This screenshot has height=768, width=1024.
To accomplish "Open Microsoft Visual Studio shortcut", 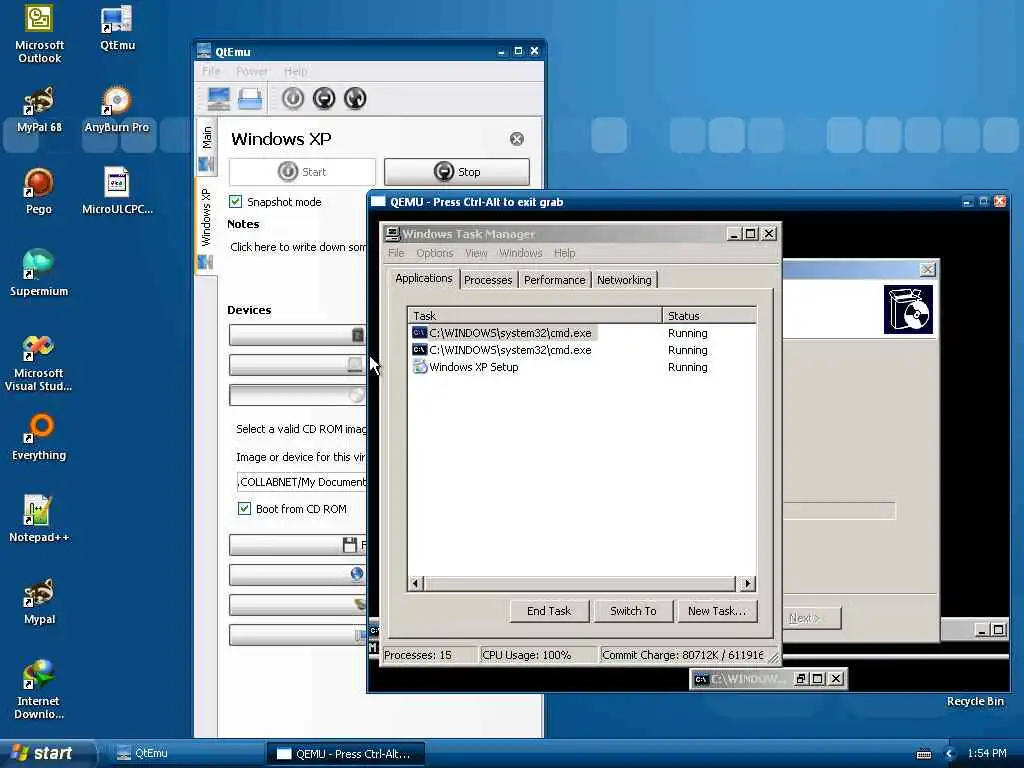I will coord(39,362).
